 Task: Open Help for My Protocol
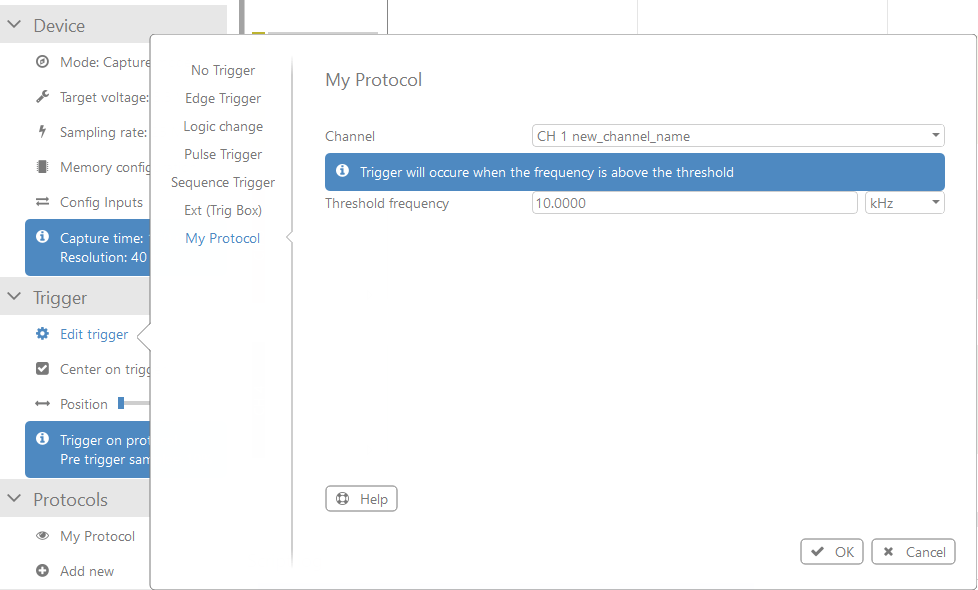pyautogui.click(x=361, y=498)
